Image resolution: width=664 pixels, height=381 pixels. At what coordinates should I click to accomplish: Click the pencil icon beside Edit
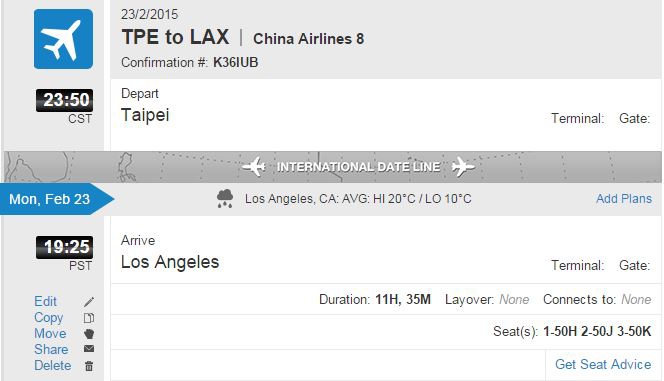[x=89, y=302]
